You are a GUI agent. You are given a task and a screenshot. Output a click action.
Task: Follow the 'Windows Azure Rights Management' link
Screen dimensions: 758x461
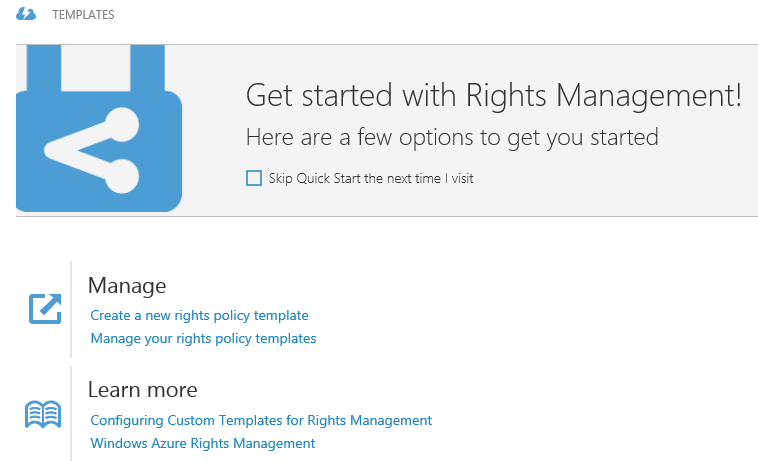click(x=202, y=443)
